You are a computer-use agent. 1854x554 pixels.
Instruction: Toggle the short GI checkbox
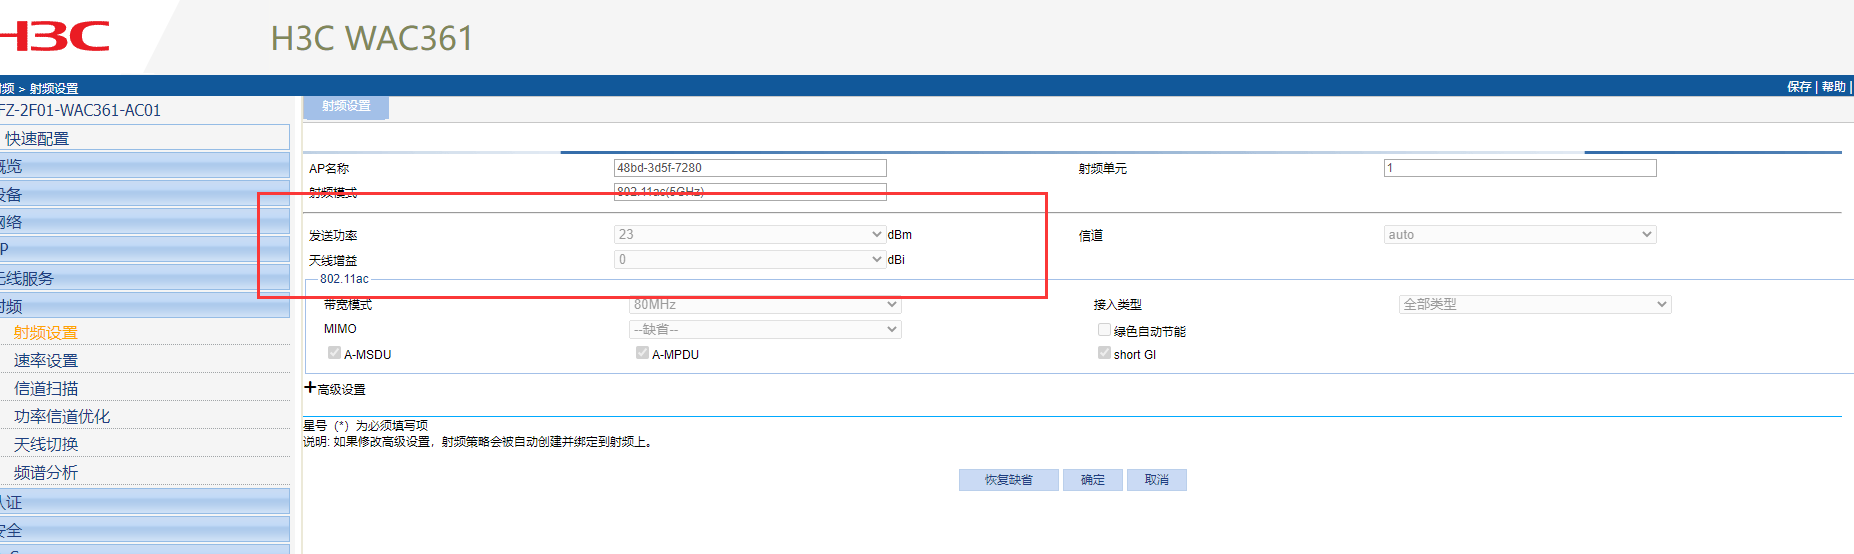click(x=1104, y=353)
